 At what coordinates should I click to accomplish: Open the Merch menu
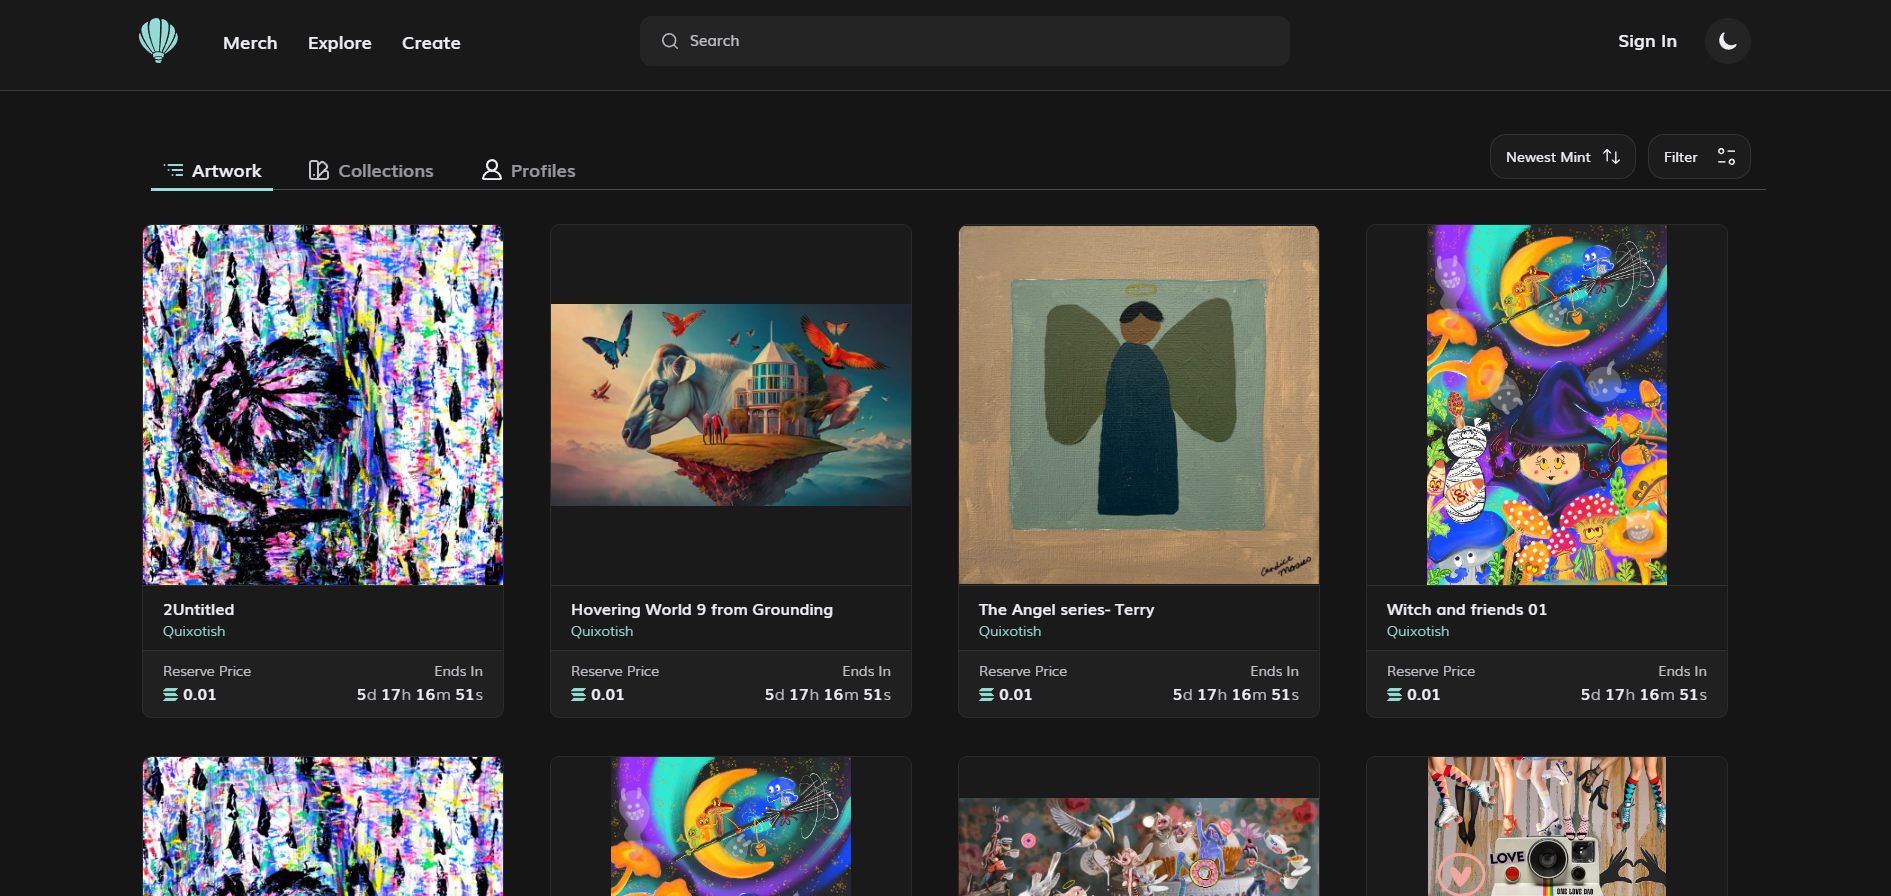[x=250, y=43]
